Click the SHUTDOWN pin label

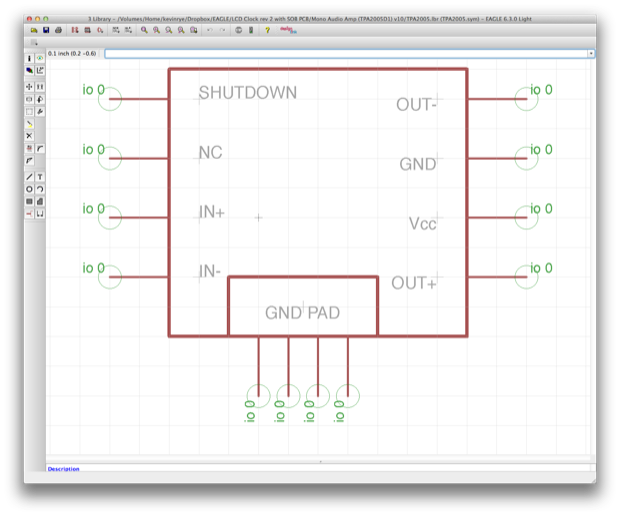[x=248, y=93]
